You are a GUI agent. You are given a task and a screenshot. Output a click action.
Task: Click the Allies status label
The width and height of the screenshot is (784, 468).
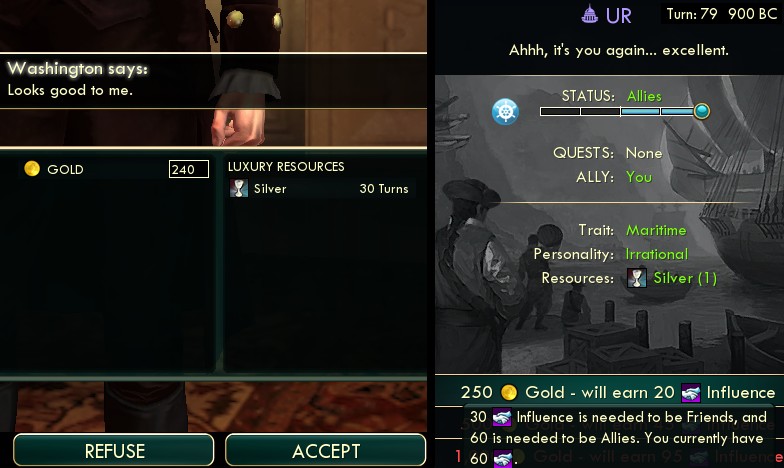(644, 96)
